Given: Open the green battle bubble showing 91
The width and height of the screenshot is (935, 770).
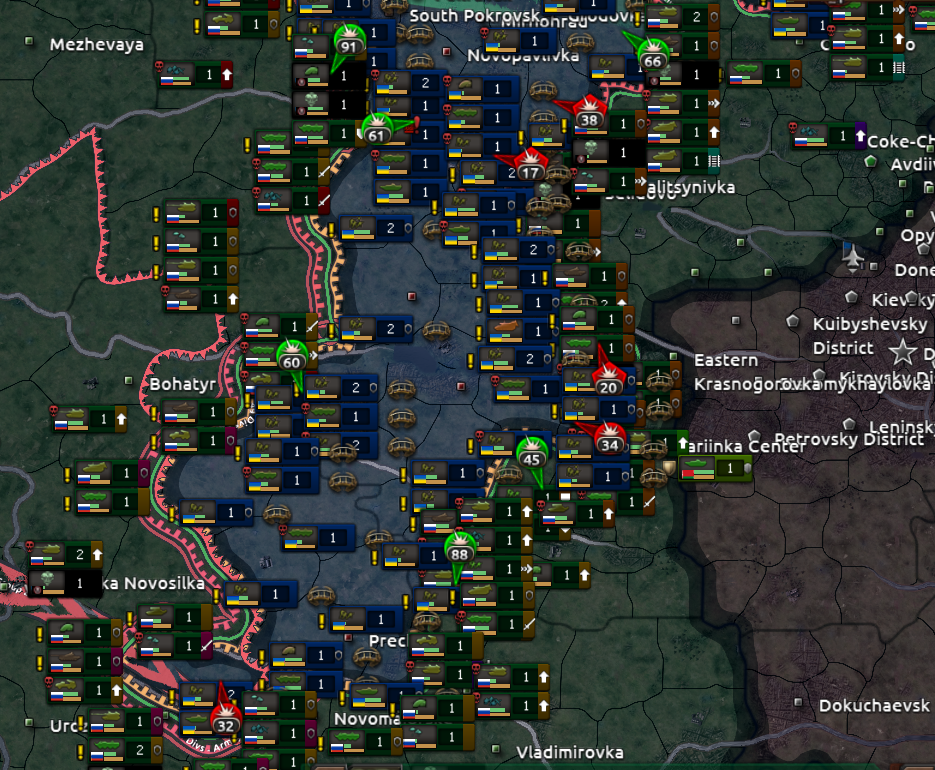Looking at the screenshot, I should (x=349, y=43).
